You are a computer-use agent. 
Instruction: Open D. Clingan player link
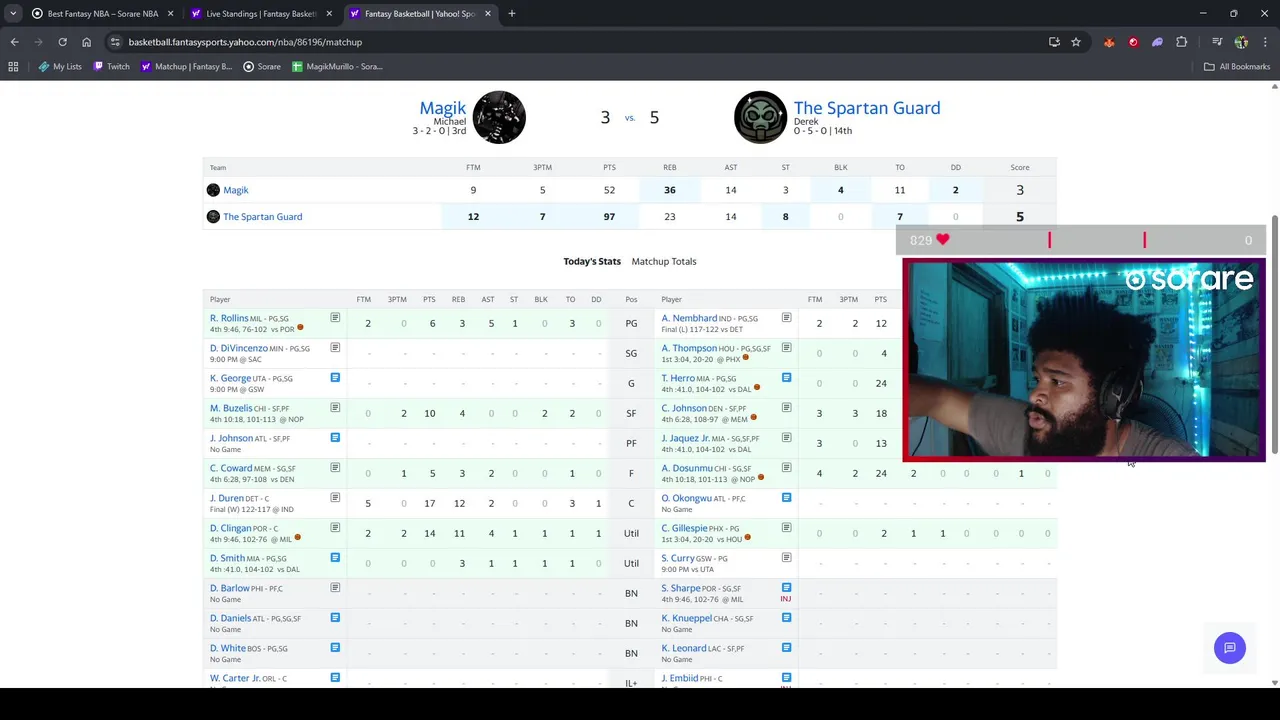pyautogui.click(x=231, y=528)
